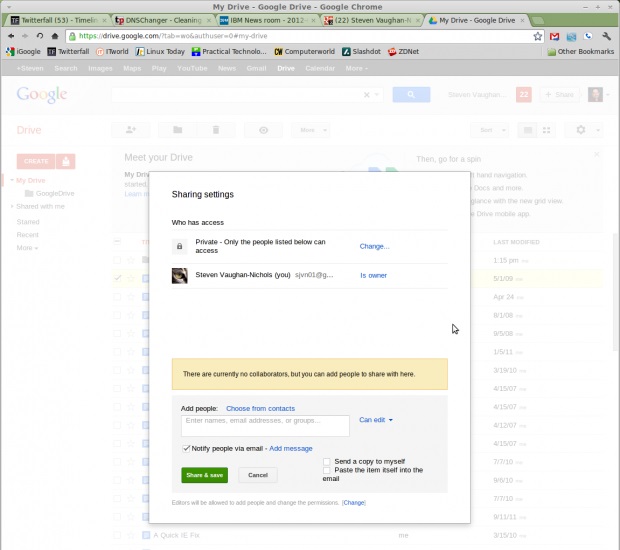Open the Google bar More dropdown

pyautogui.click(x=356, y=68)
